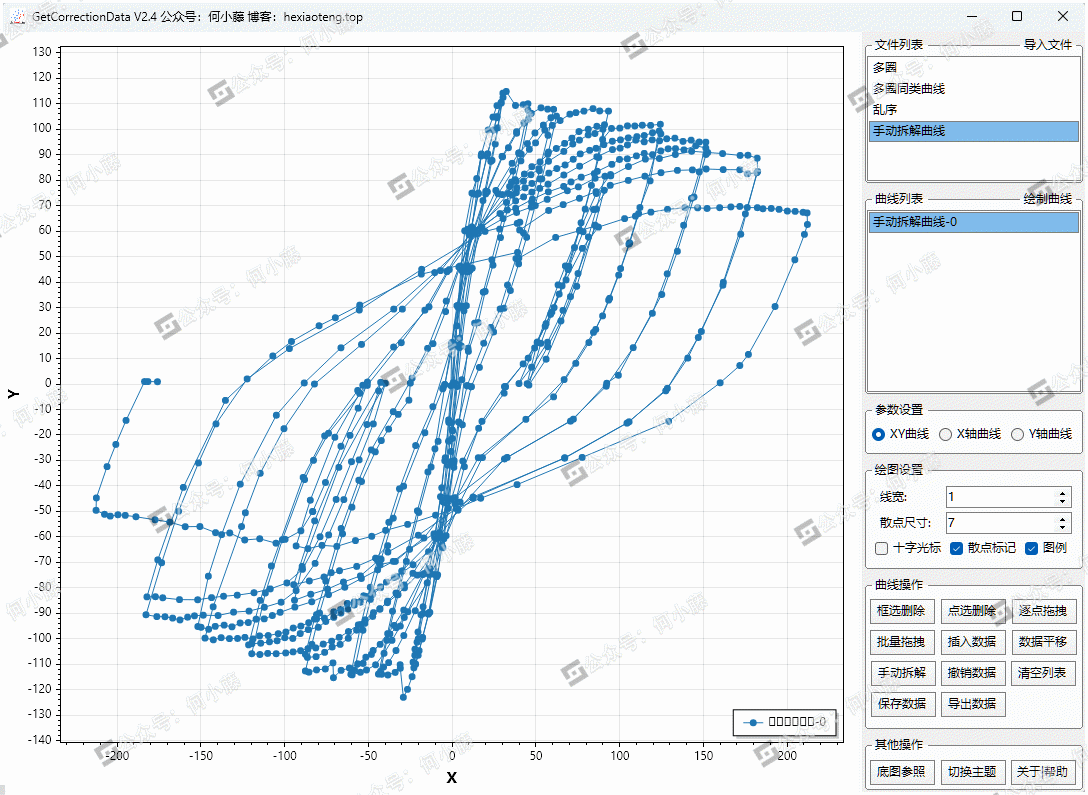The width and height of the screenshot is (1088, 795).
Task: Increase 线宽 line width with up arrow
Action: (1062, 492)
